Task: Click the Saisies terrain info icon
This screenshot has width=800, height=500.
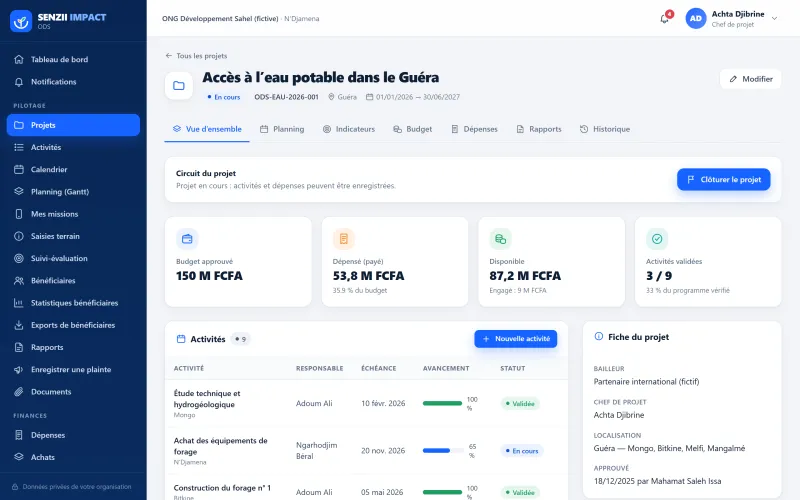Action: (x=19, y=236)
